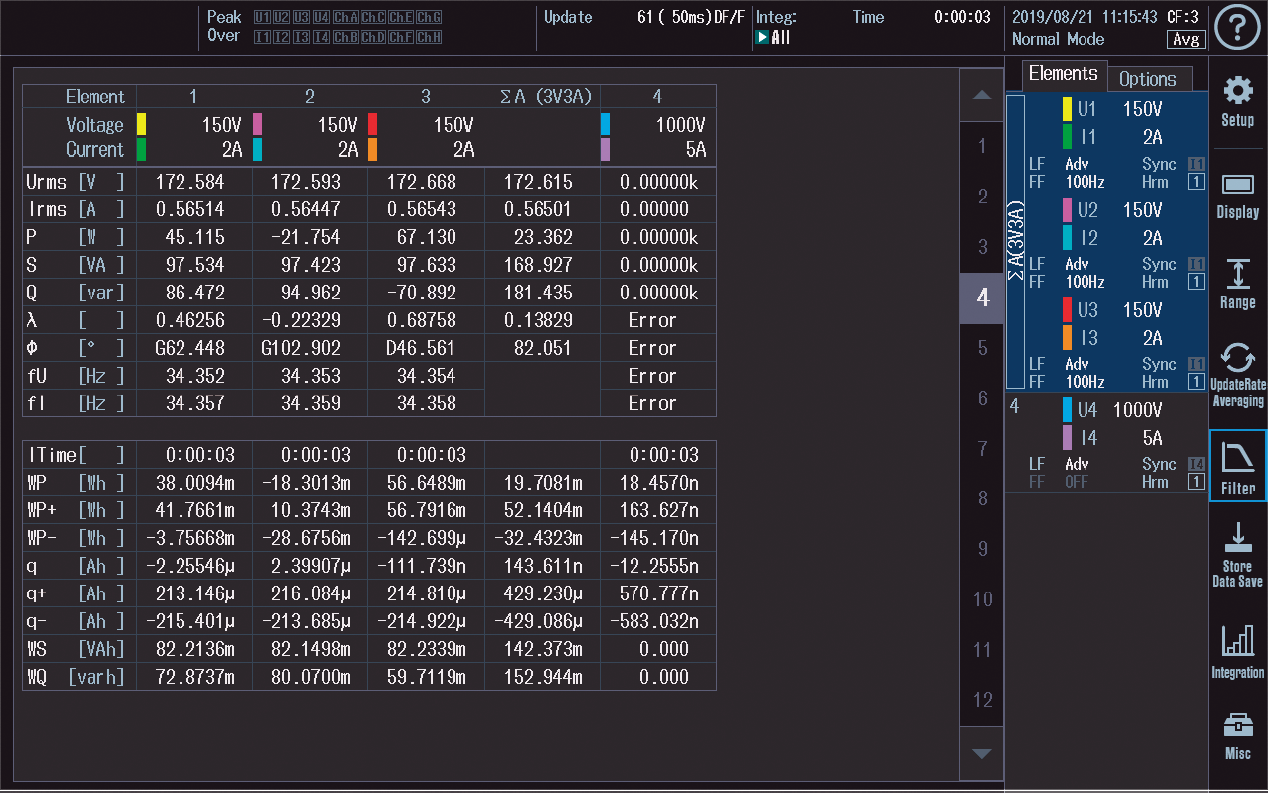
Task: Open the help question mark icon
Action: point(1237,27)
